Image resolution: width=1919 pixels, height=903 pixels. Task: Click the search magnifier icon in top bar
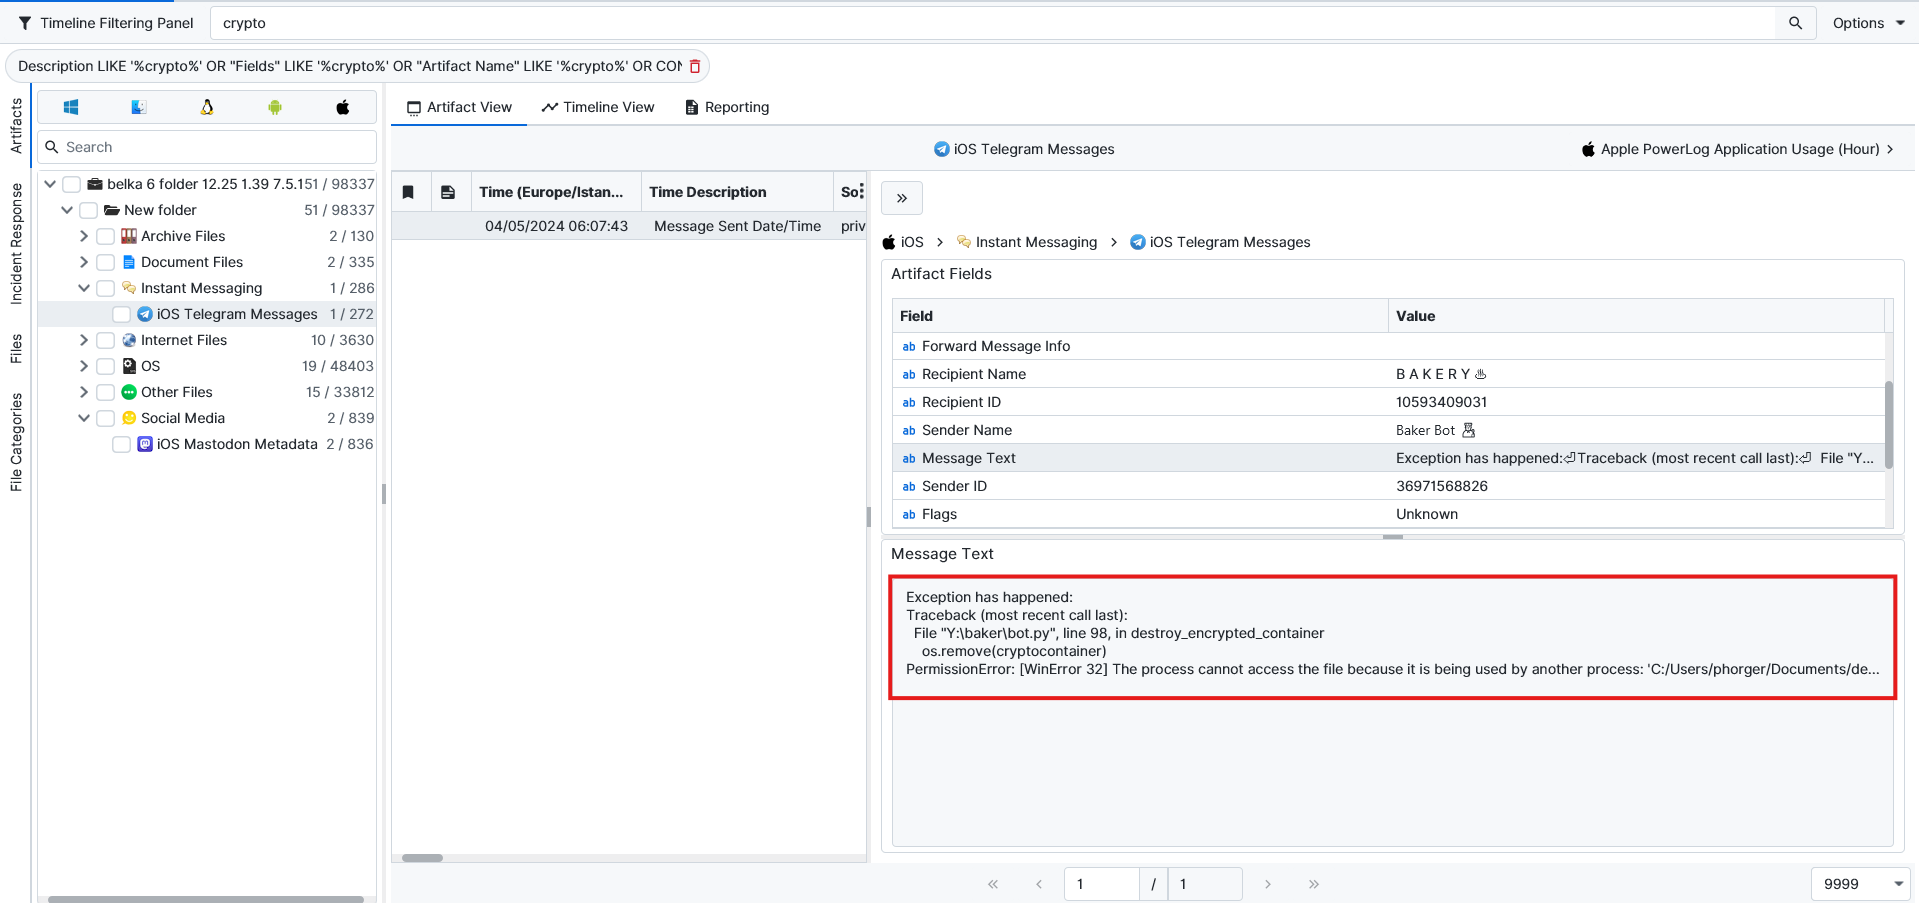point(1795,23)
